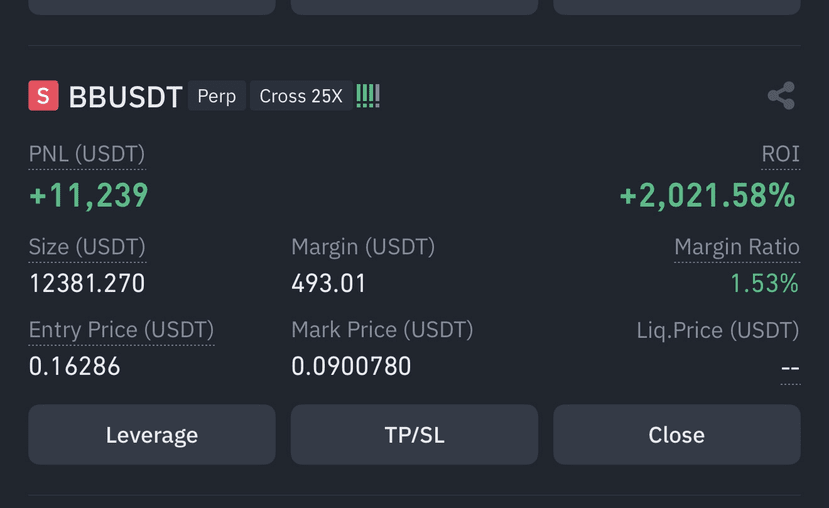Open the Leverage adjustment button
829x508 pixels.
point(152,435)
